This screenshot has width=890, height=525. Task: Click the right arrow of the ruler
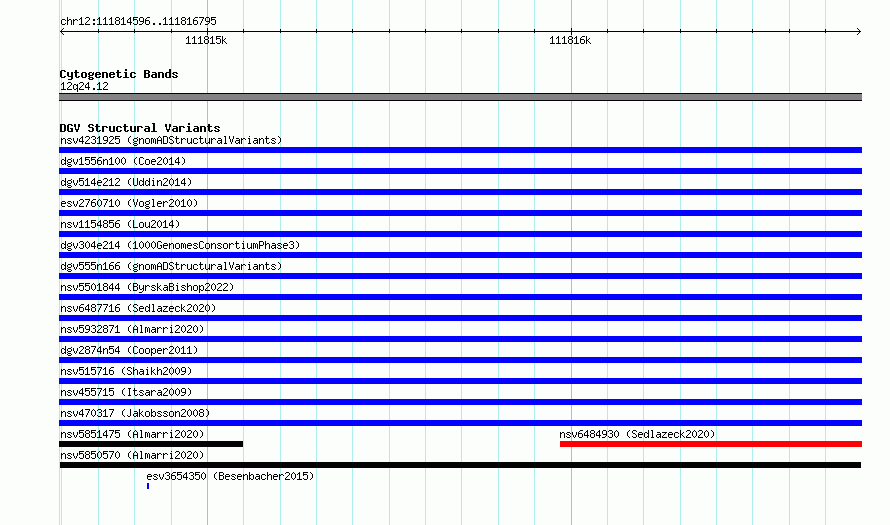point(858,32)
